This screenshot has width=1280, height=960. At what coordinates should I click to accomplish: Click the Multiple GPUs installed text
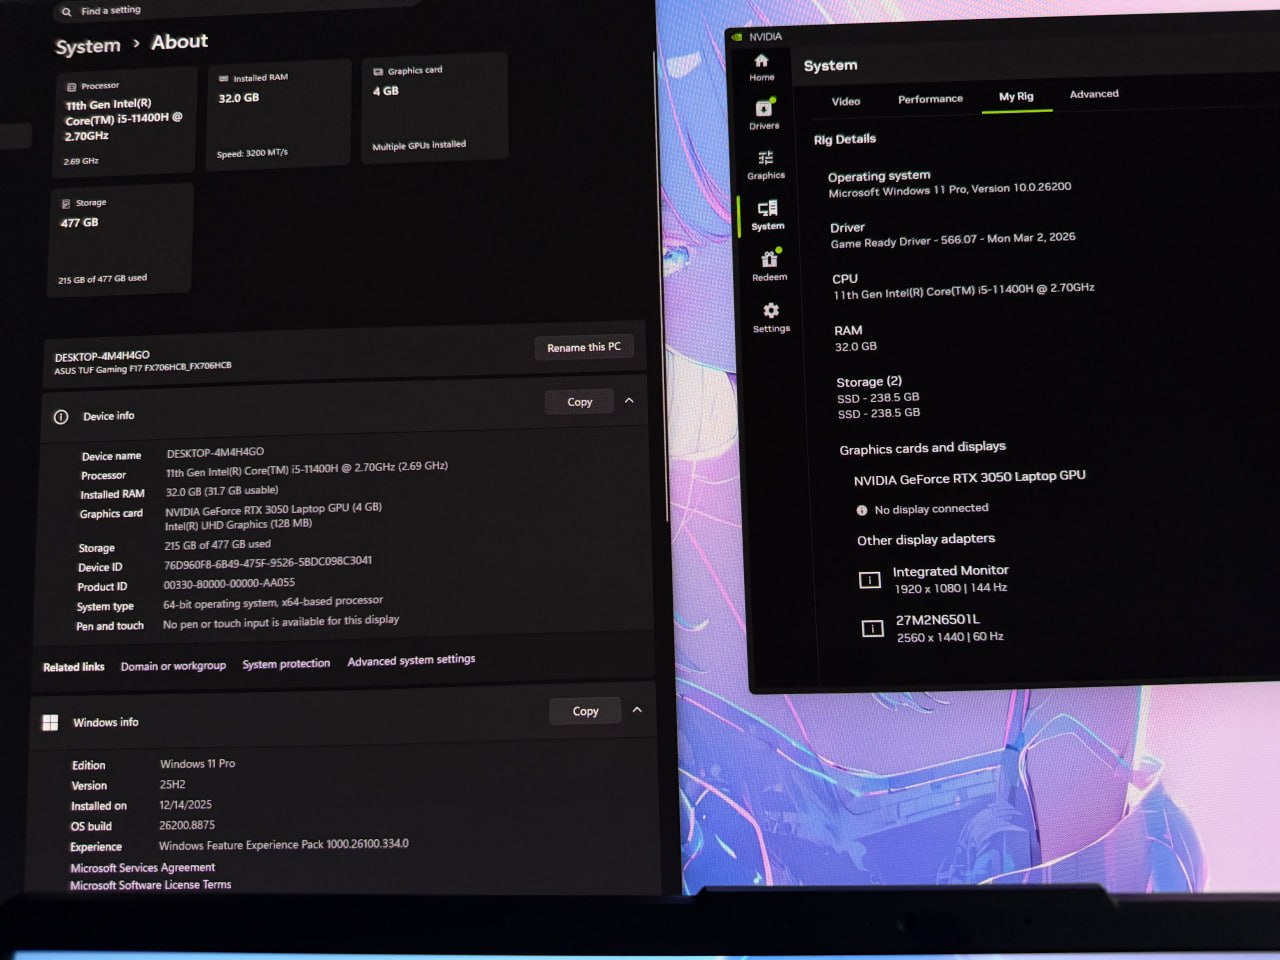[419, 146]
